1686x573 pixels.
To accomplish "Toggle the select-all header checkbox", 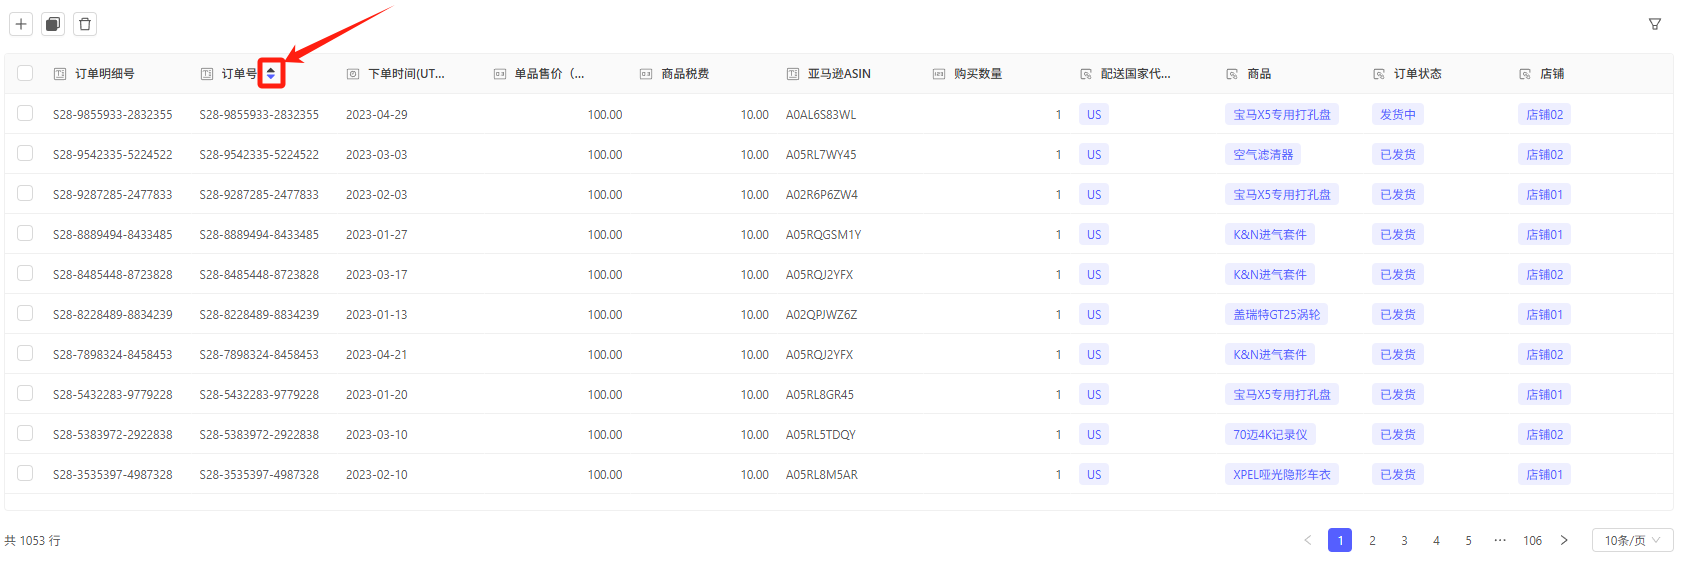I will [x=25, y=73].
